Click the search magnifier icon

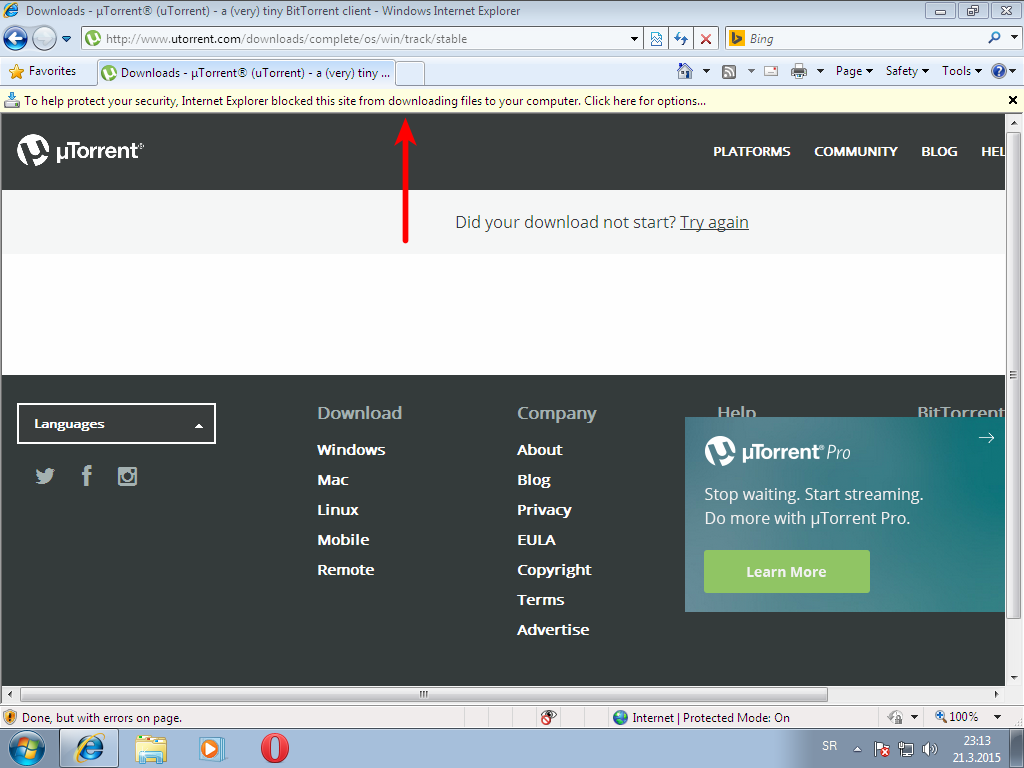click(995, 38)
